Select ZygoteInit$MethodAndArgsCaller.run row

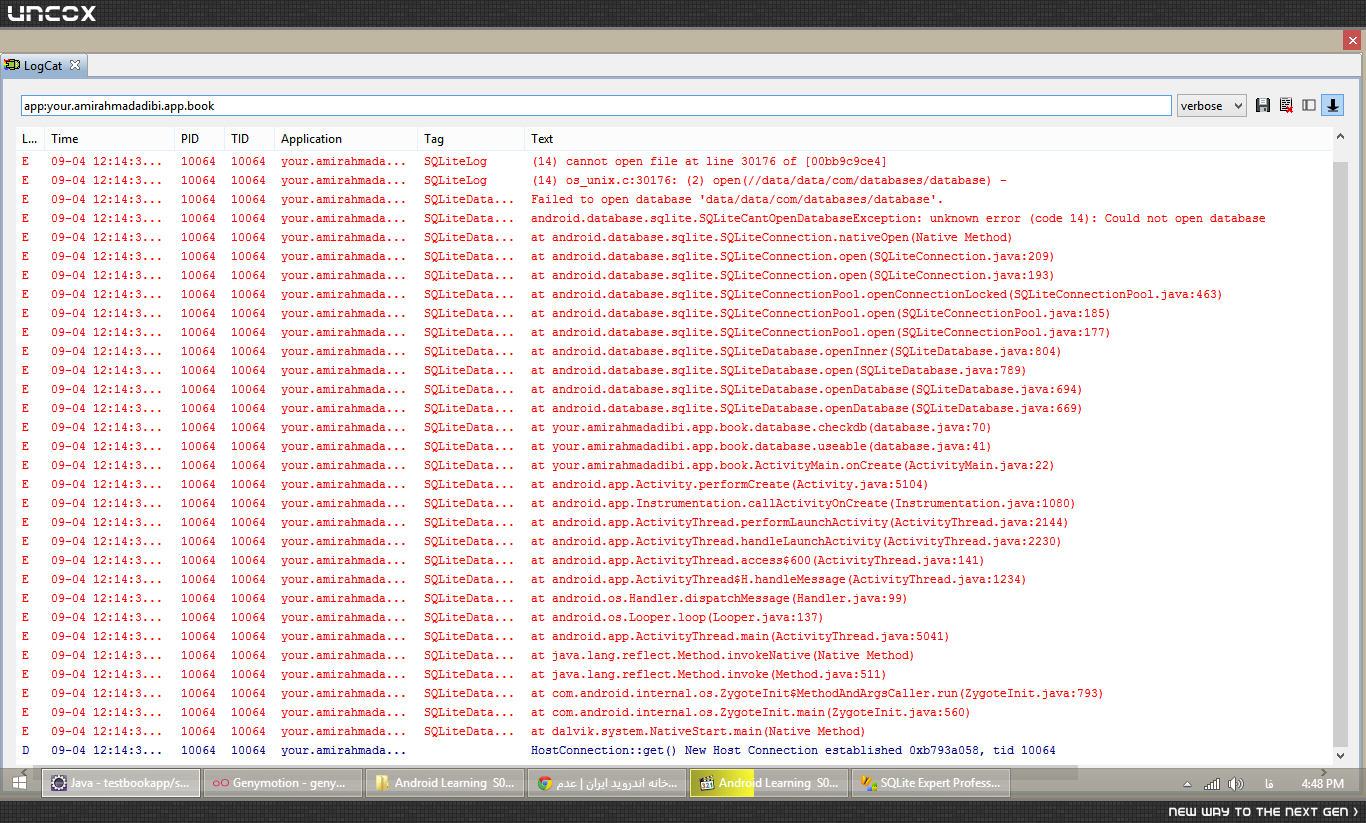coord(675,693)
